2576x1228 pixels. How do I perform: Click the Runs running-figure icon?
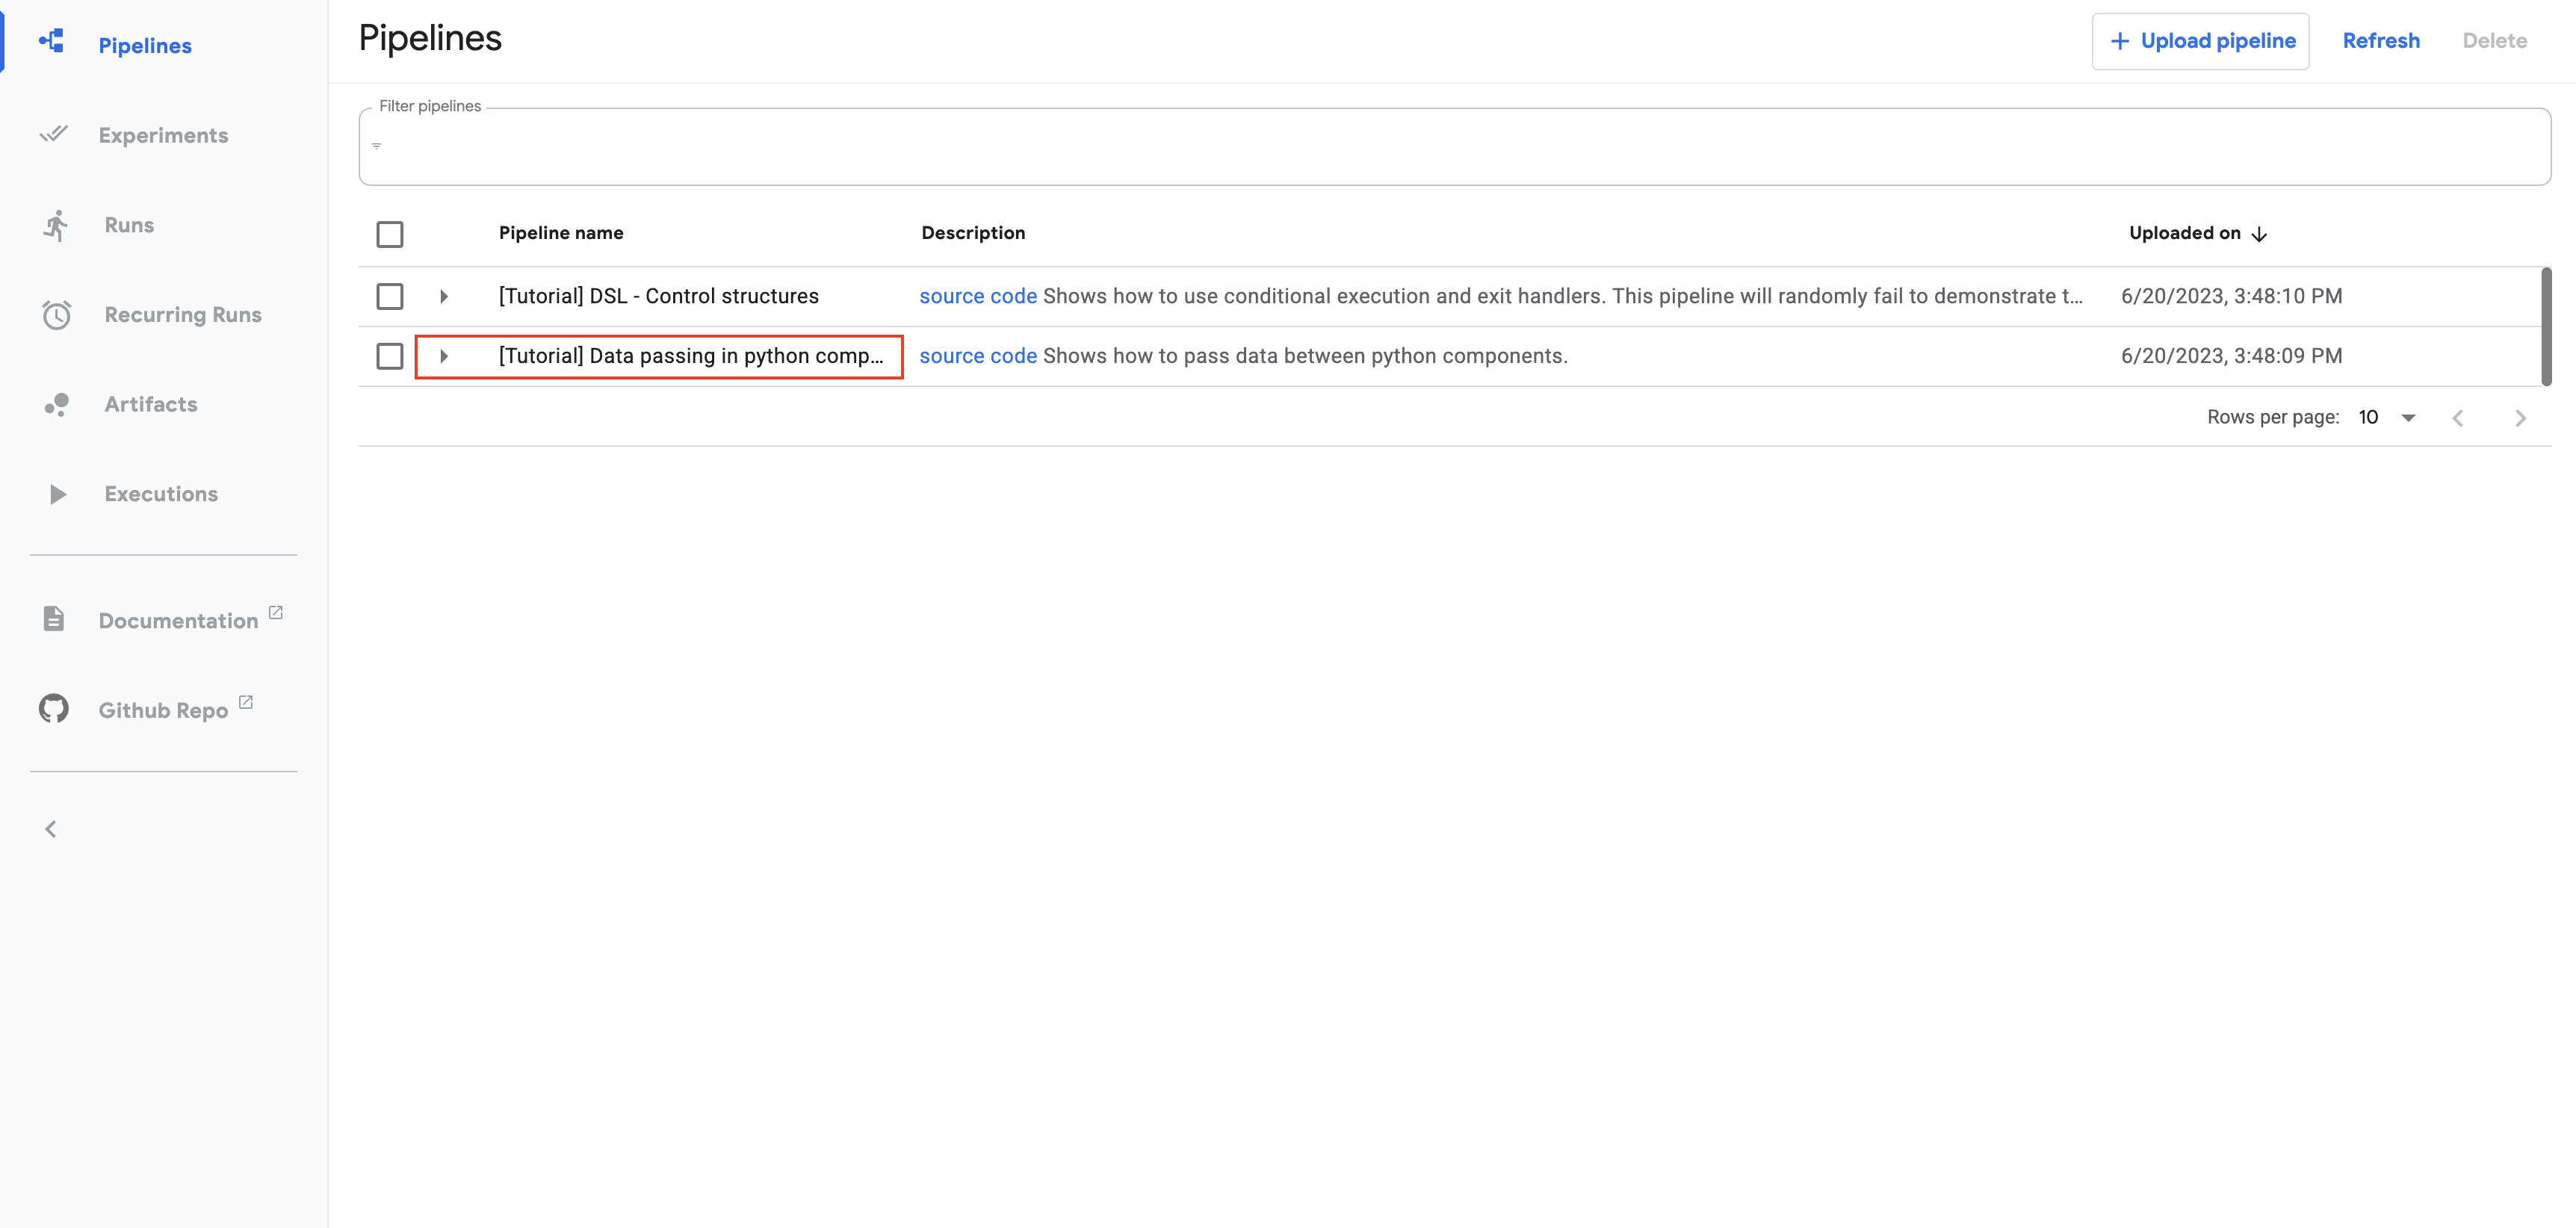pos(56,225)
